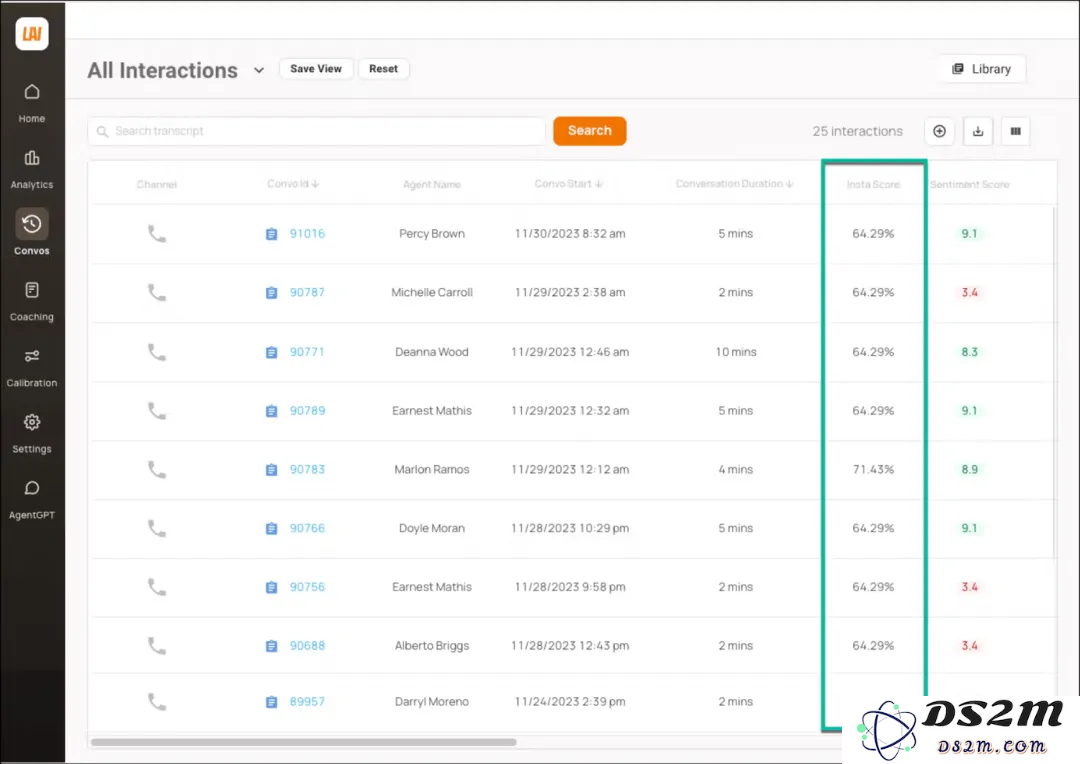
Task: Open Coaching section
Action: (x=32, y=301)
